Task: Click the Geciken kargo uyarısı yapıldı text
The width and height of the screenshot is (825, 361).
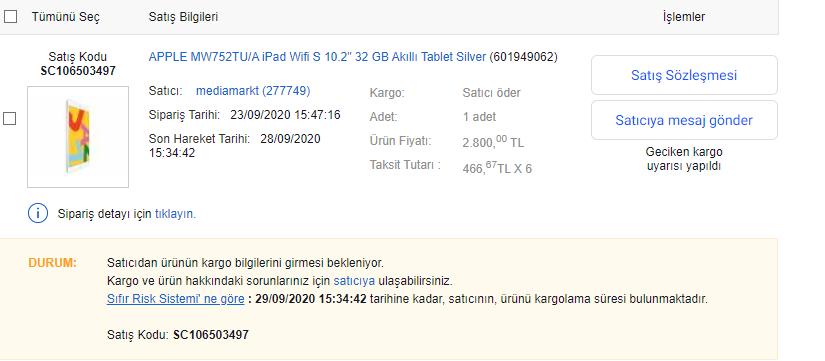Action: 684,159
